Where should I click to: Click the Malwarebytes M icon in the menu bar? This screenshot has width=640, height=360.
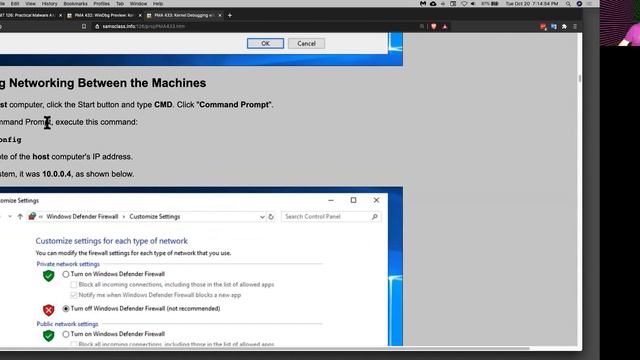[x=423, y=4]
